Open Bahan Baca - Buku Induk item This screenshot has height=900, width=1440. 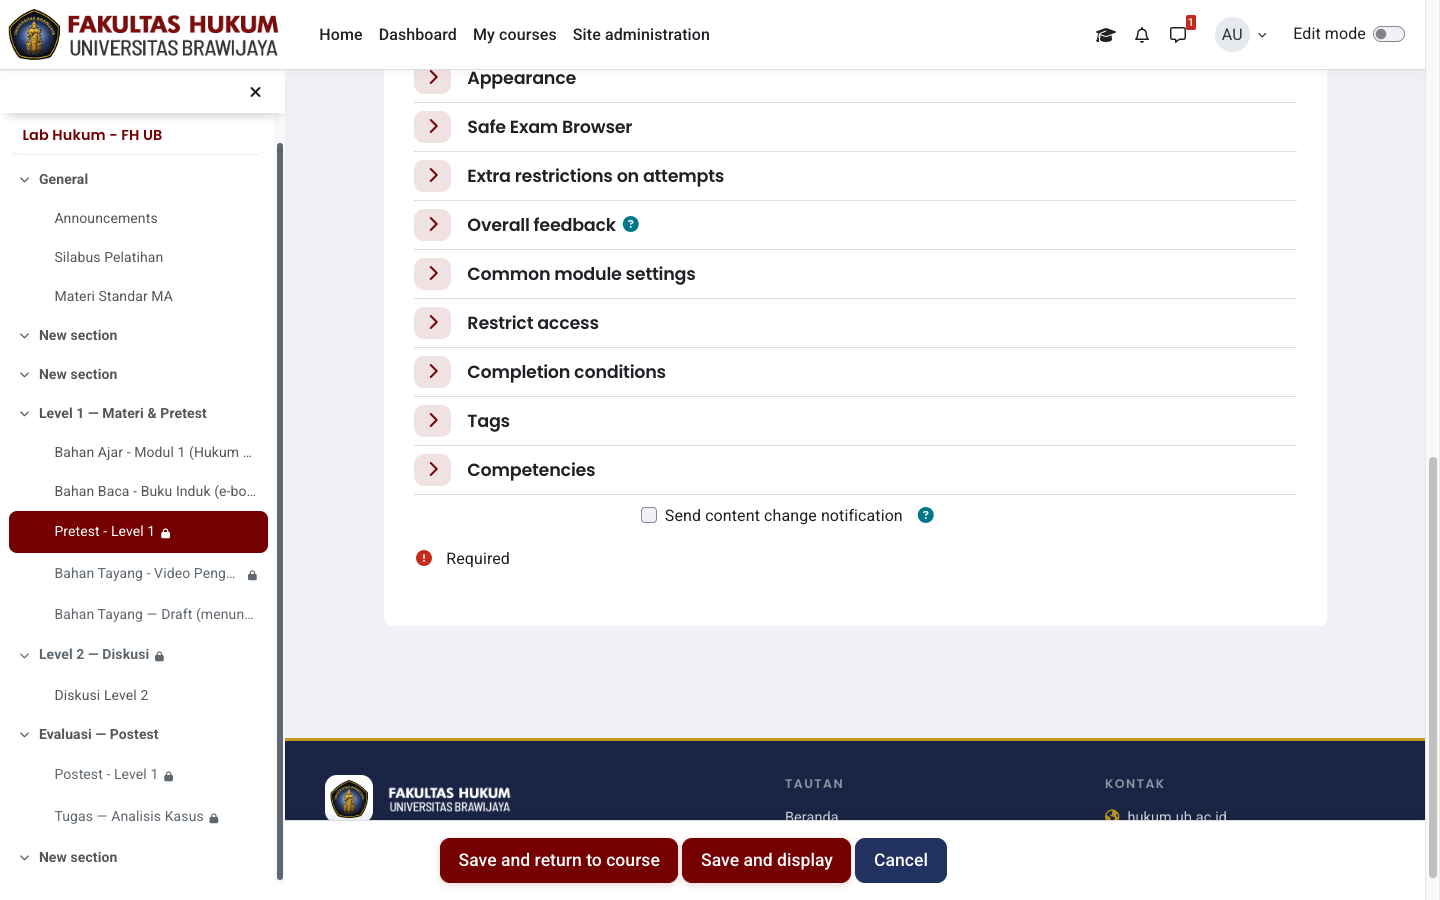155,491
